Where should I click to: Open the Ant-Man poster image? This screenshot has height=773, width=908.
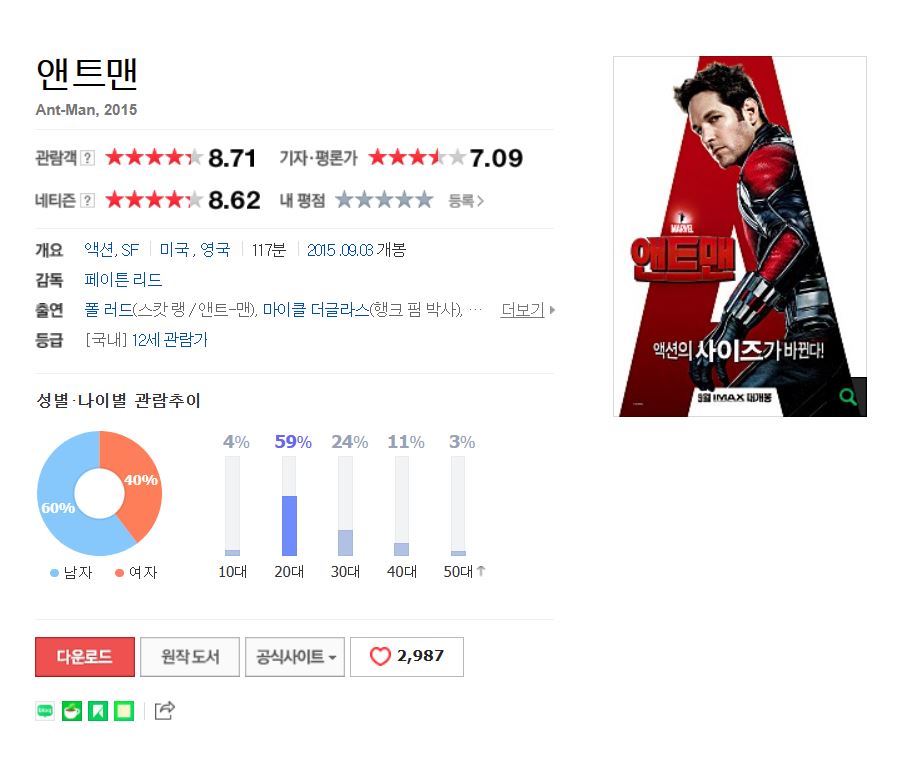tap(739, 236)
